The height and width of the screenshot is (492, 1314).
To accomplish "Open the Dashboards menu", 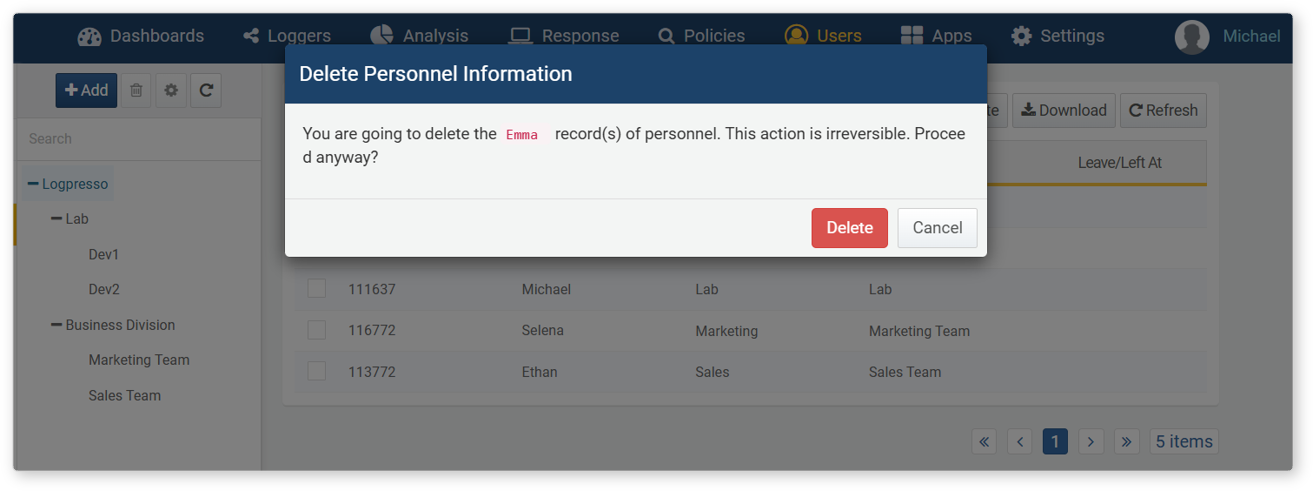I will point(141,36).
